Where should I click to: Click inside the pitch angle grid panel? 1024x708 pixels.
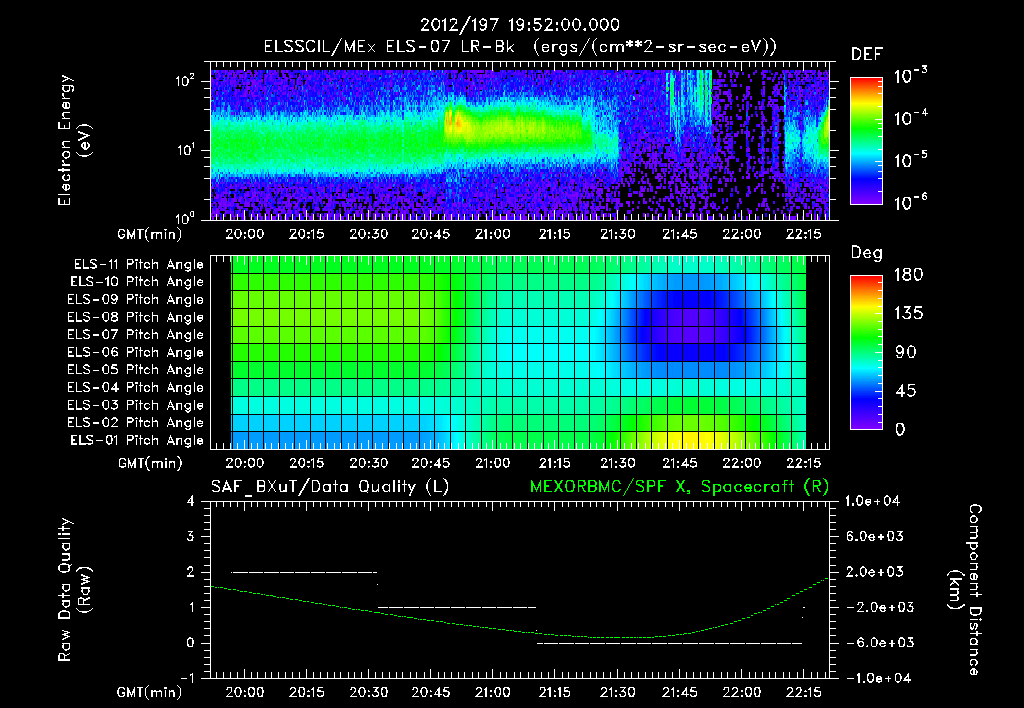(x=520, y=352)
